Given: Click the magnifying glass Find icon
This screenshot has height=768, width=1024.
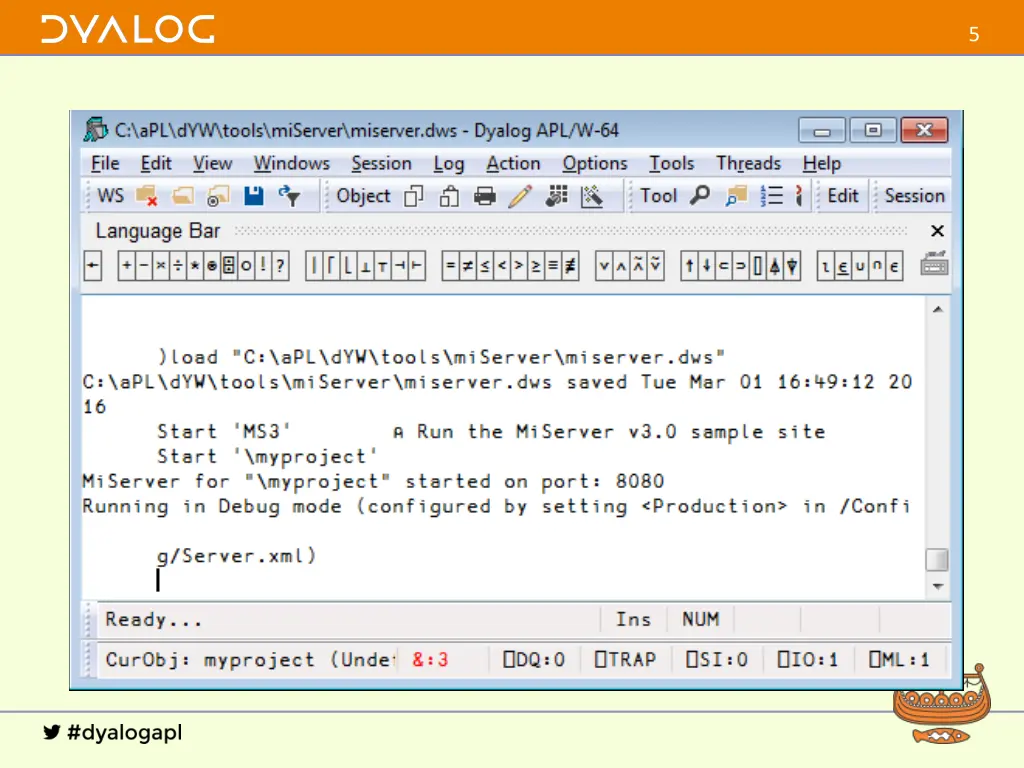Looking at the screenshot, I should coord(700,195).
